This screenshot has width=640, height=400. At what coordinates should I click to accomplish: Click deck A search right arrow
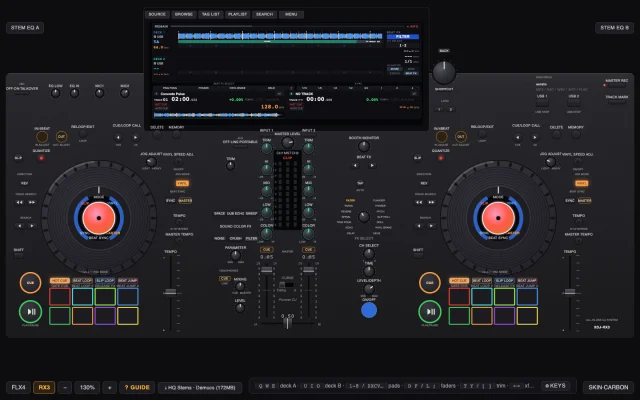32,226
